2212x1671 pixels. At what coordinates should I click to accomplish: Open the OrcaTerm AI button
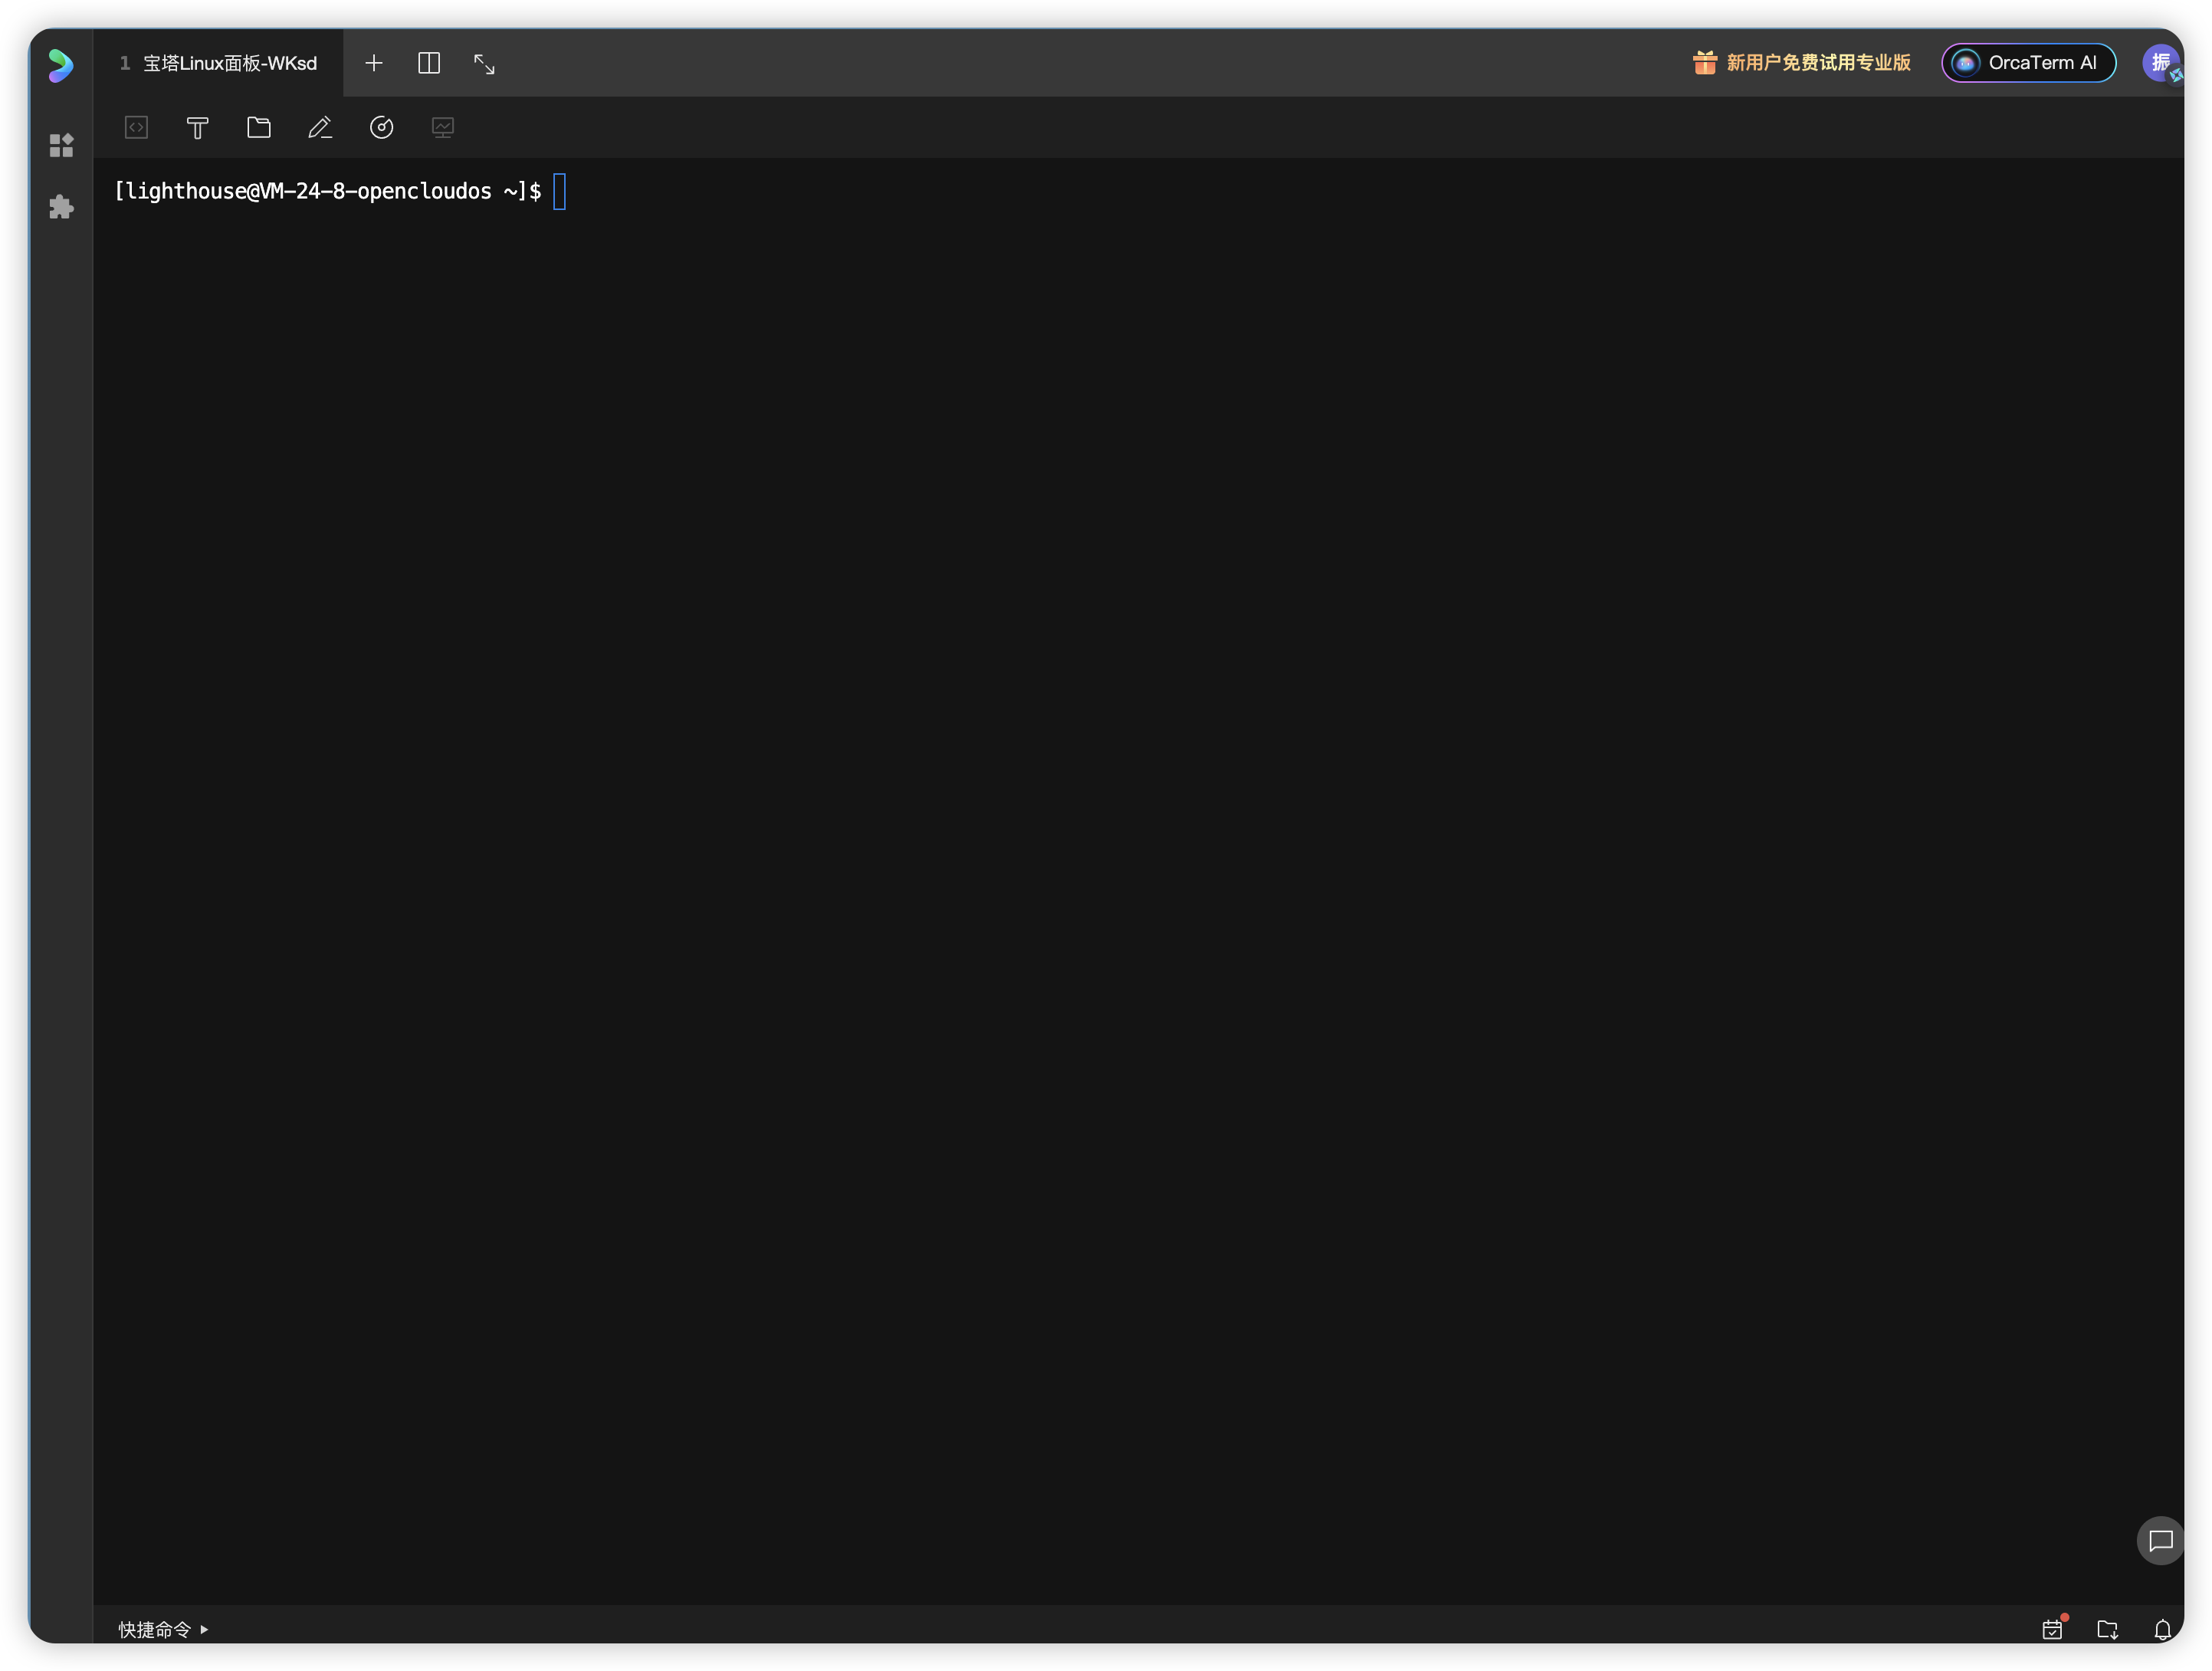[x=2028, y=63]
